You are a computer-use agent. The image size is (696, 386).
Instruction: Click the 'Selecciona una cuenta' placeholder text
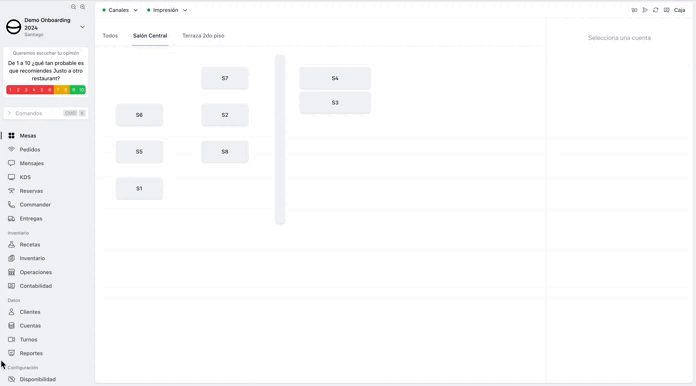pos(619,38)
